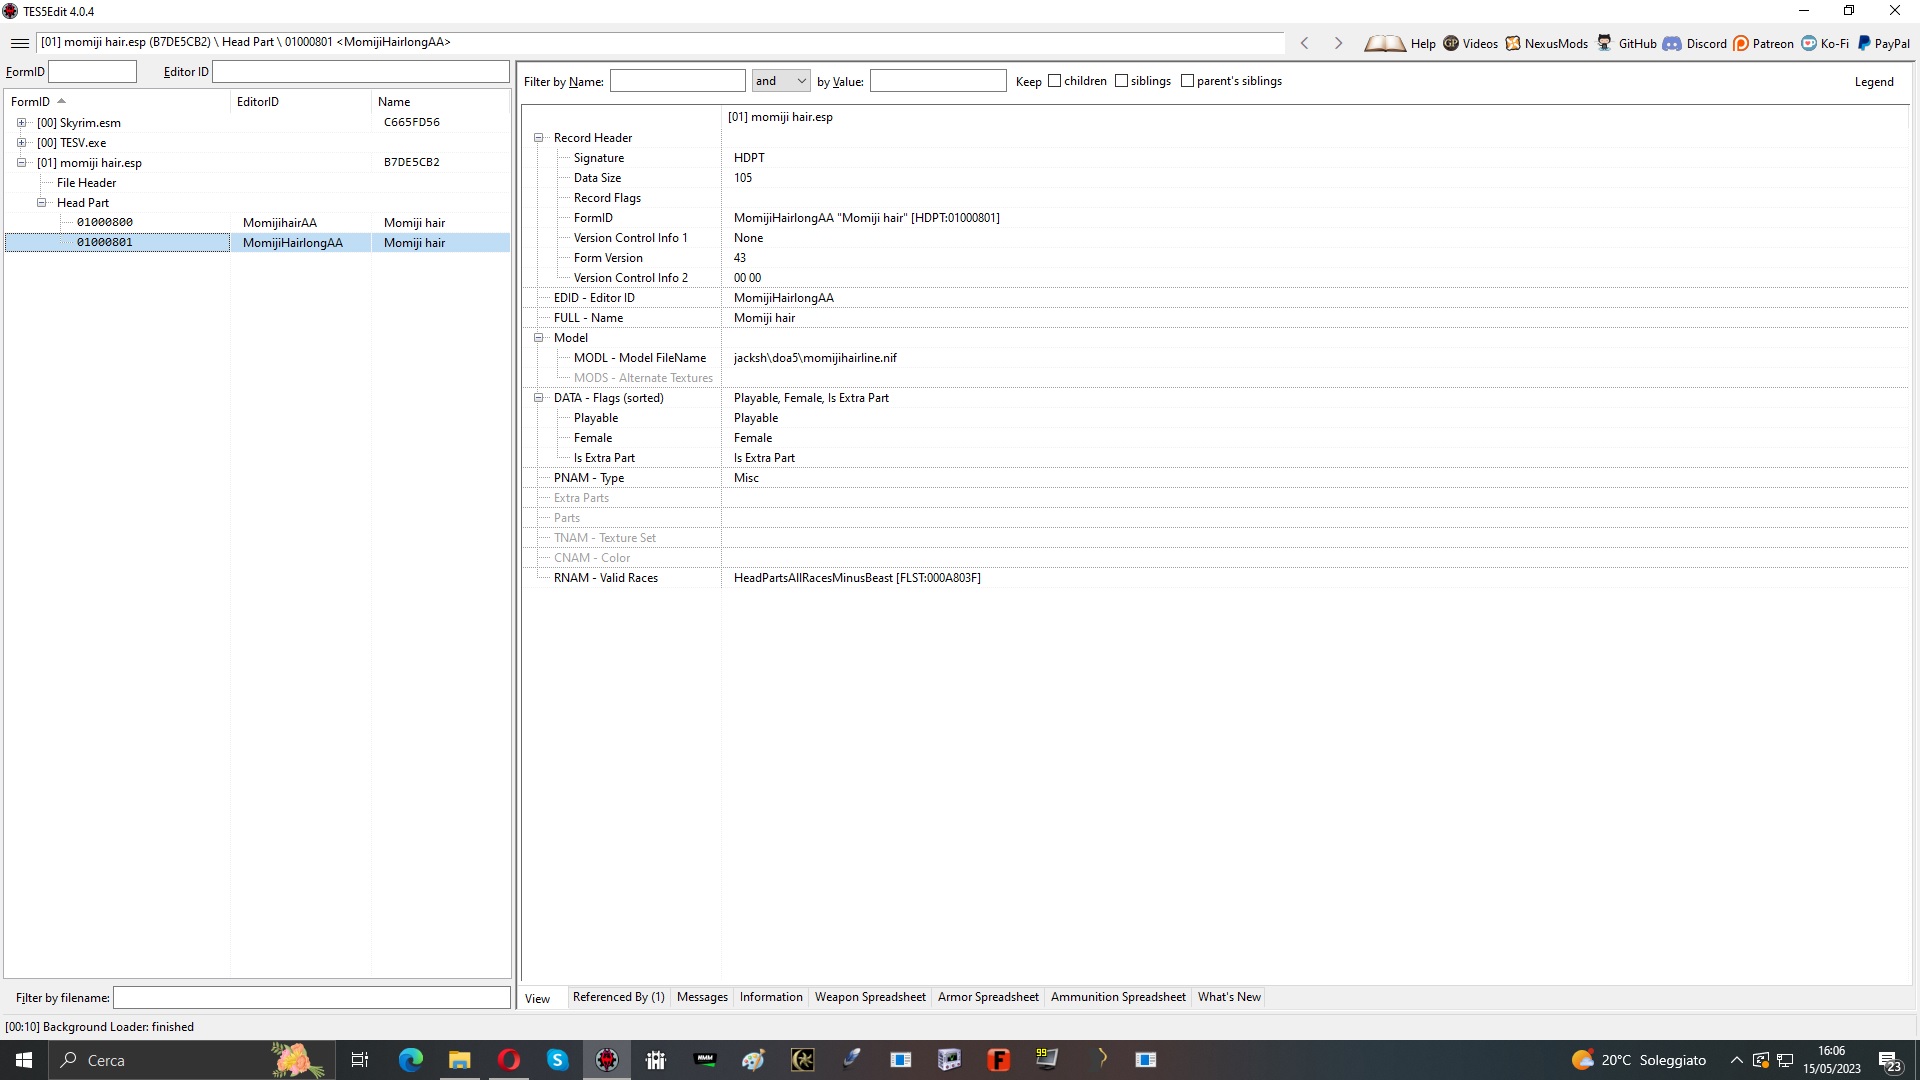Focus the Editor ID search field
The height and width of the screenshot is (1080, 1920).
pyautogui.click(x=361, y=72)
